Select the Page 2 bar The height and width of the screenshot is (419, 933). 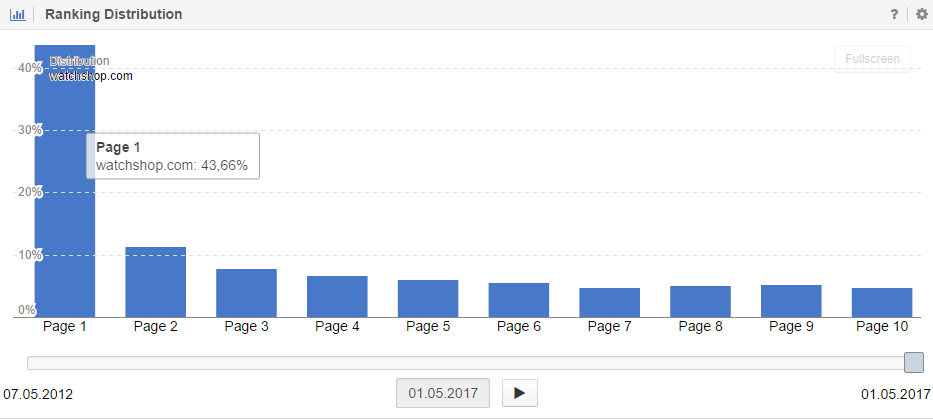point(155,282)
